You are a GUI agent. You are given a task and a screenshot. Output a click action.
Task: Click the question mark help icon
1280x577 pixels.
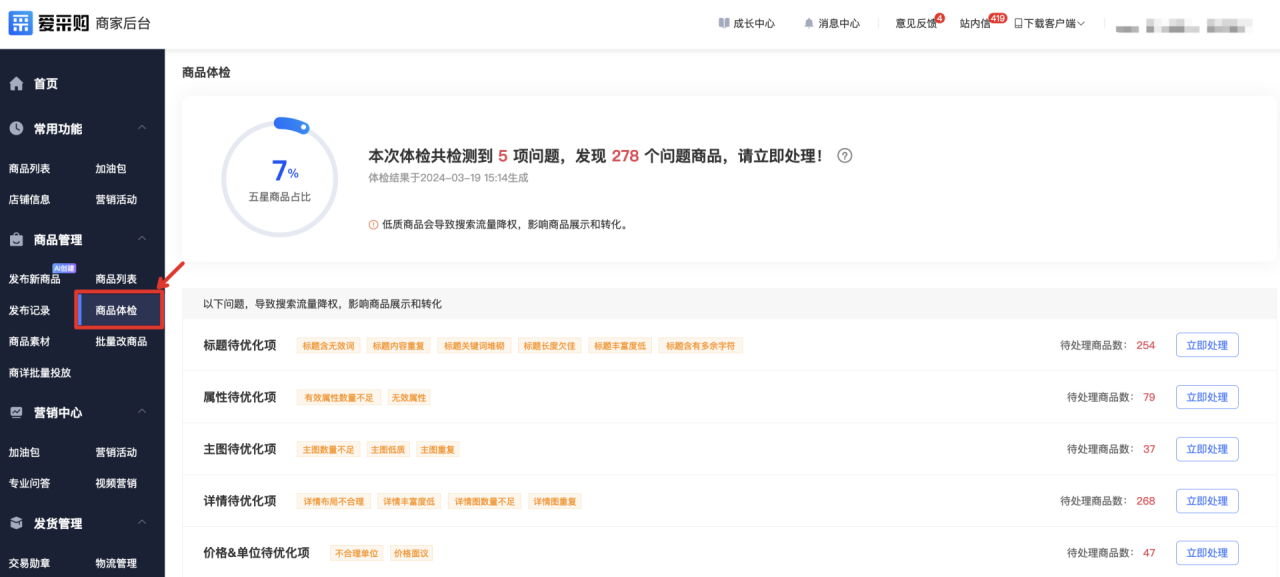tap(845, 156)
